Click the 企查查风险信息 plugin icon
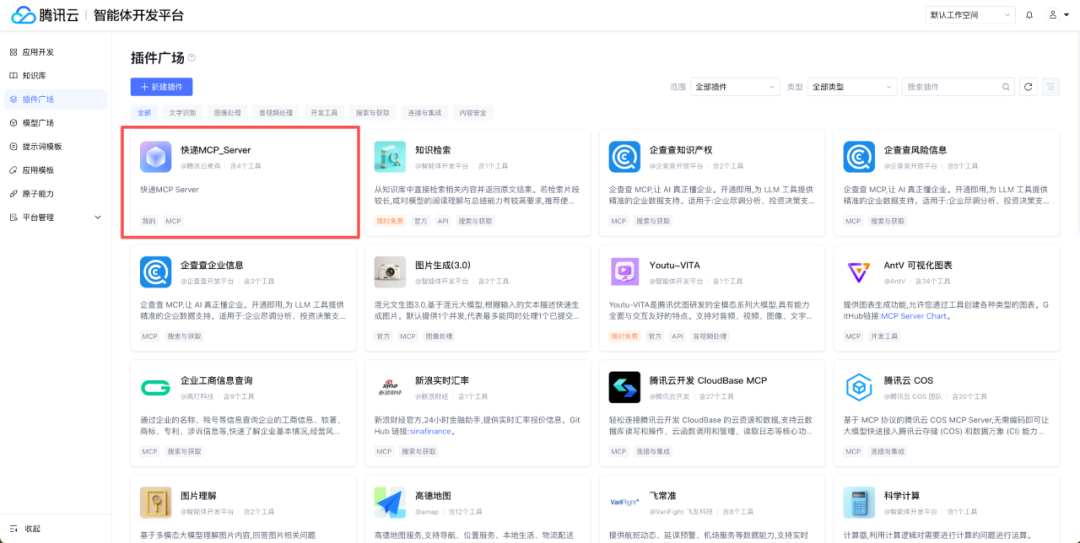The height and width of the screenshot is (543, 1080). pyautogui.click(x=859, y=157)
